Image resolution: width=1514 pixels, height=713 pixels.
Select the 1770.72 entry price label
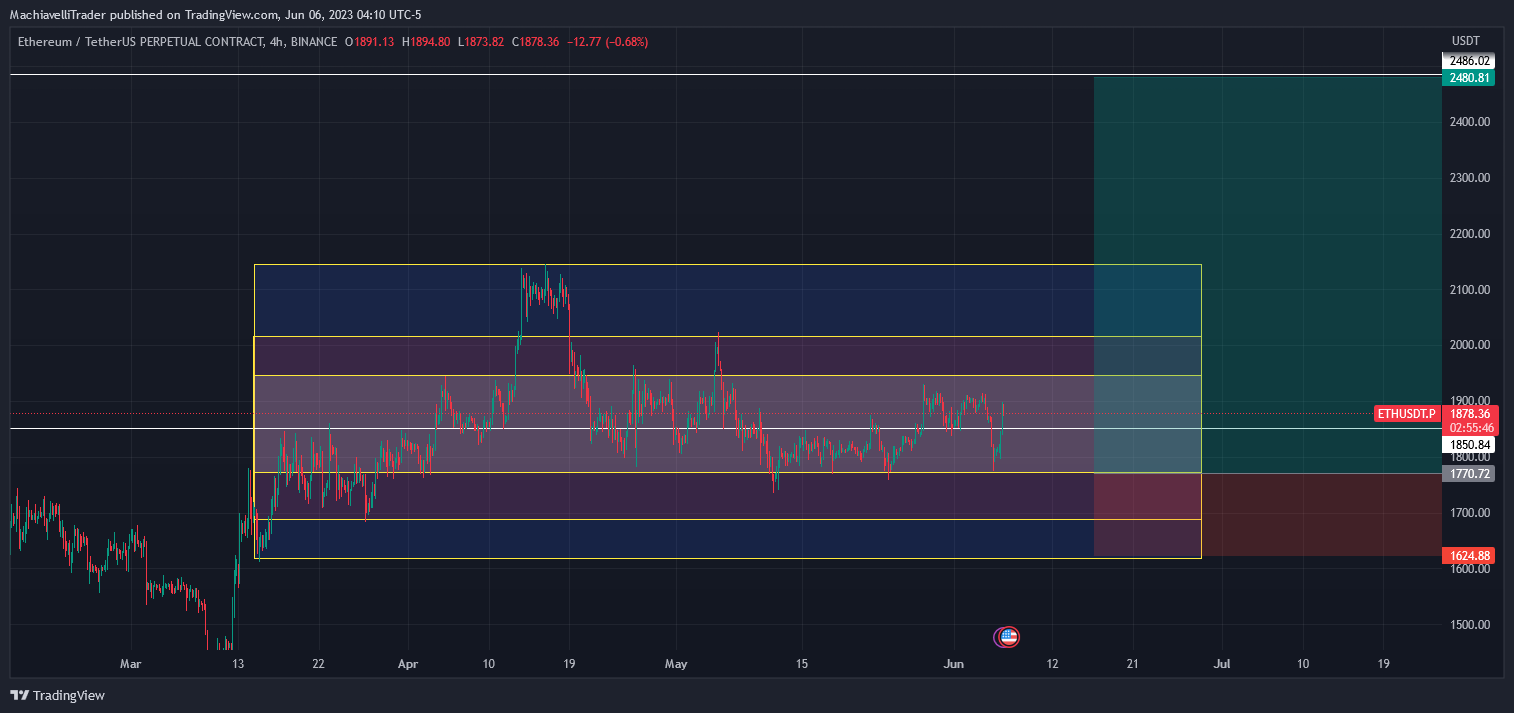(x=1469, y=474)
